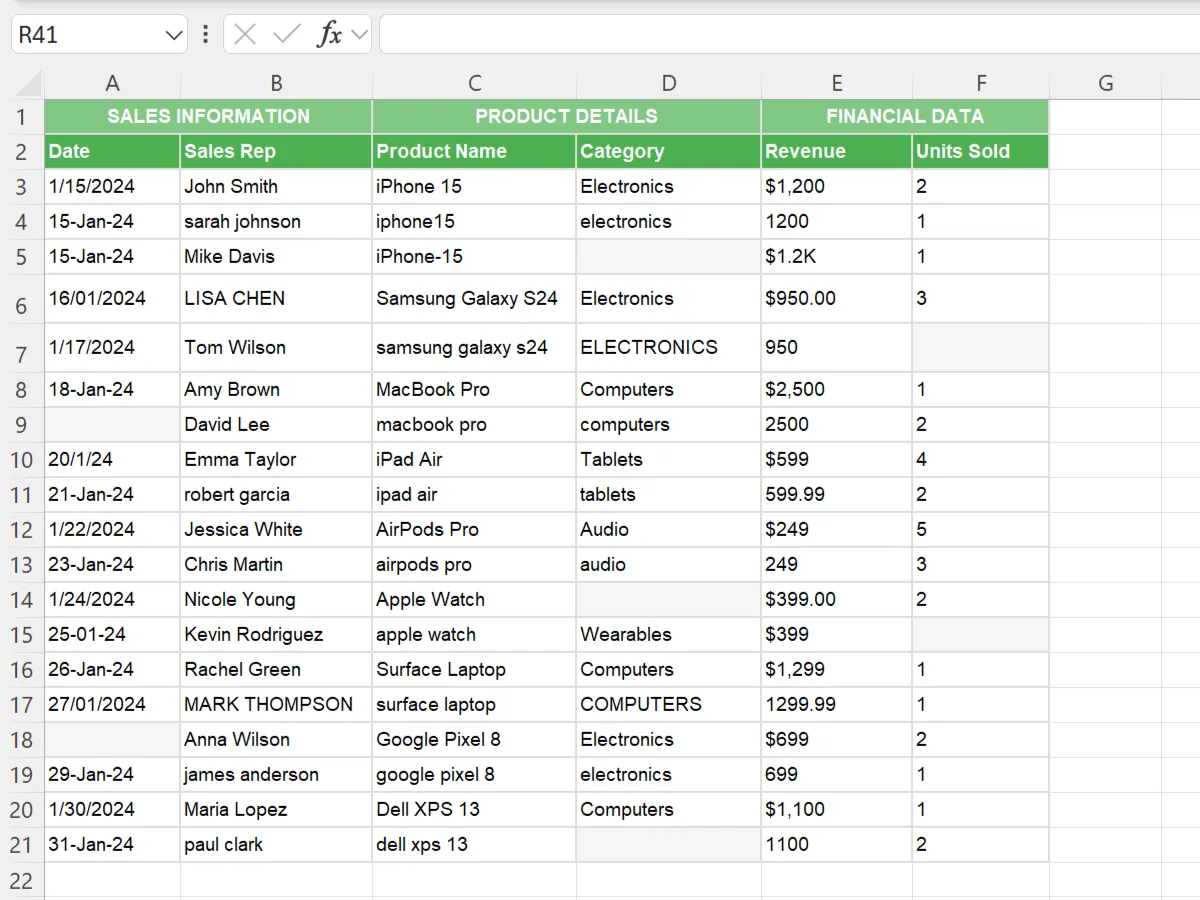Click the Cancel (X) icon in the formula bar

(x=243, y=33)
